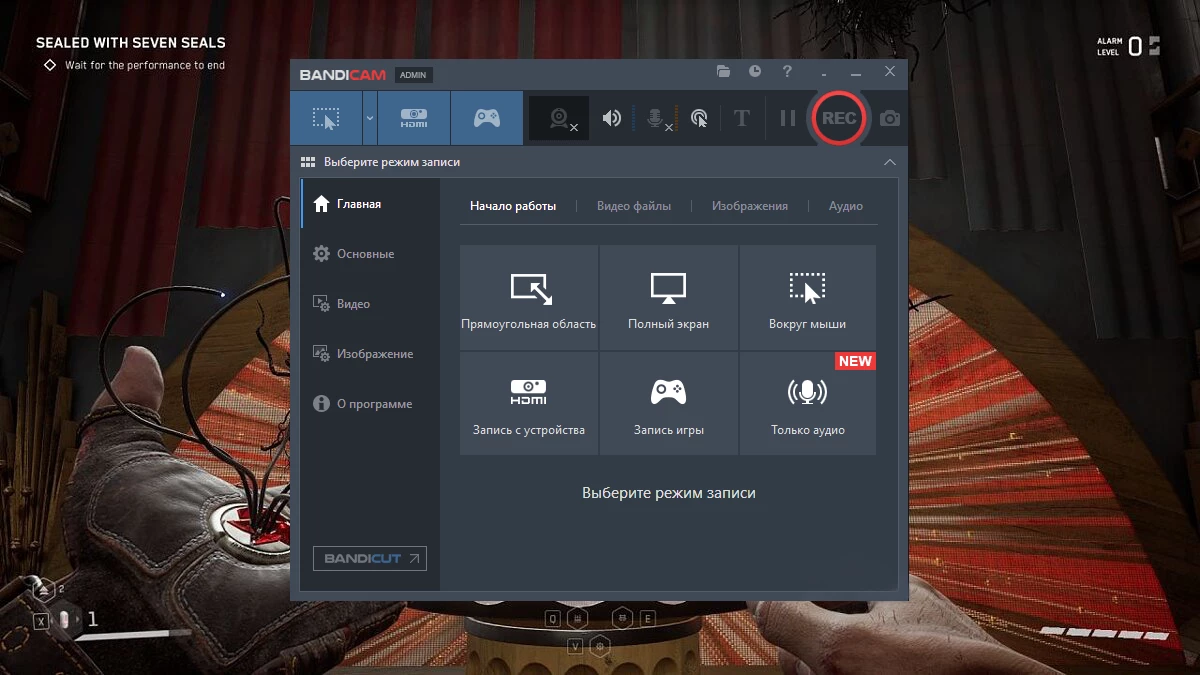This screenshot has width=1200, height=675.
Task: Switch to Начало работы tab
Action: coord(513,206)
